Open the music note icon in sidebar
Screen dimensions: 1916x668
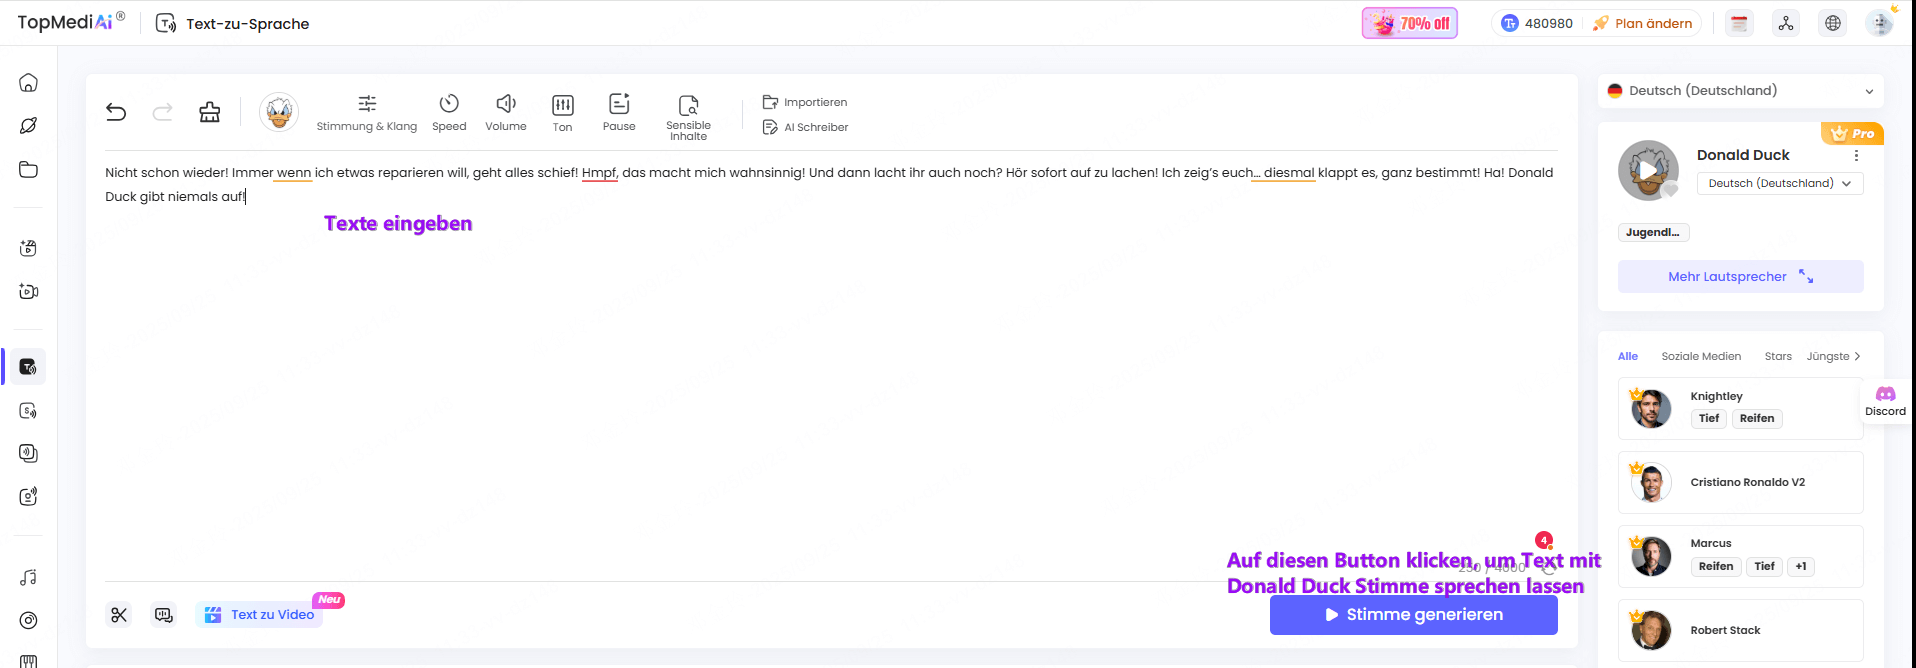click(x=29, y=577)
